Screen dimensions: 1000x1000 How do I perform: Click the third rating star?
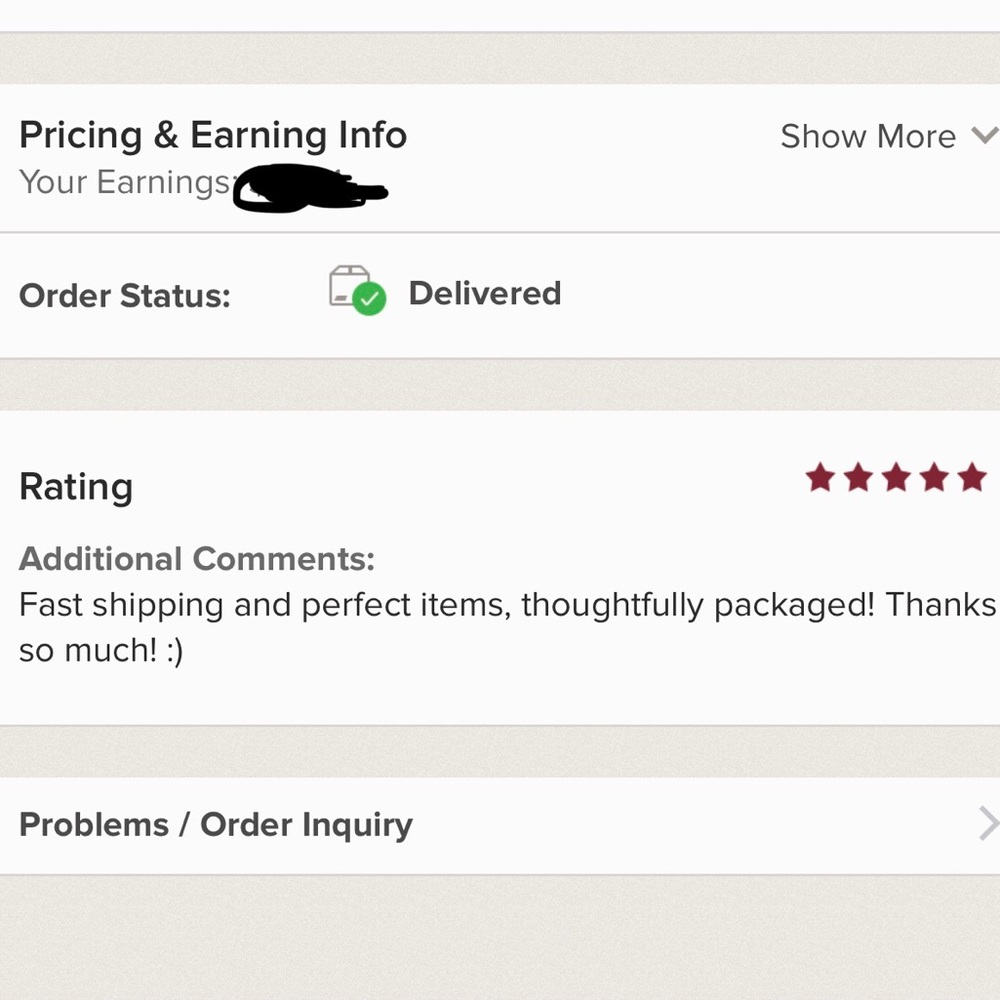click(896, 478)
